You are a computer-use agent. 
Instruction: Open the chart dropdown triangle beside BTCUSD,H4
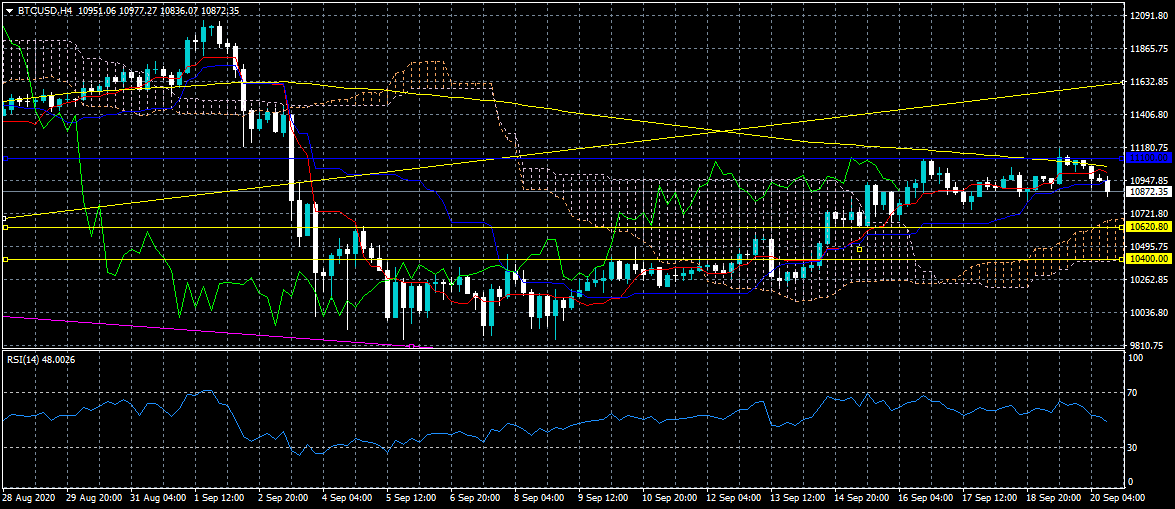pos(9,11)
